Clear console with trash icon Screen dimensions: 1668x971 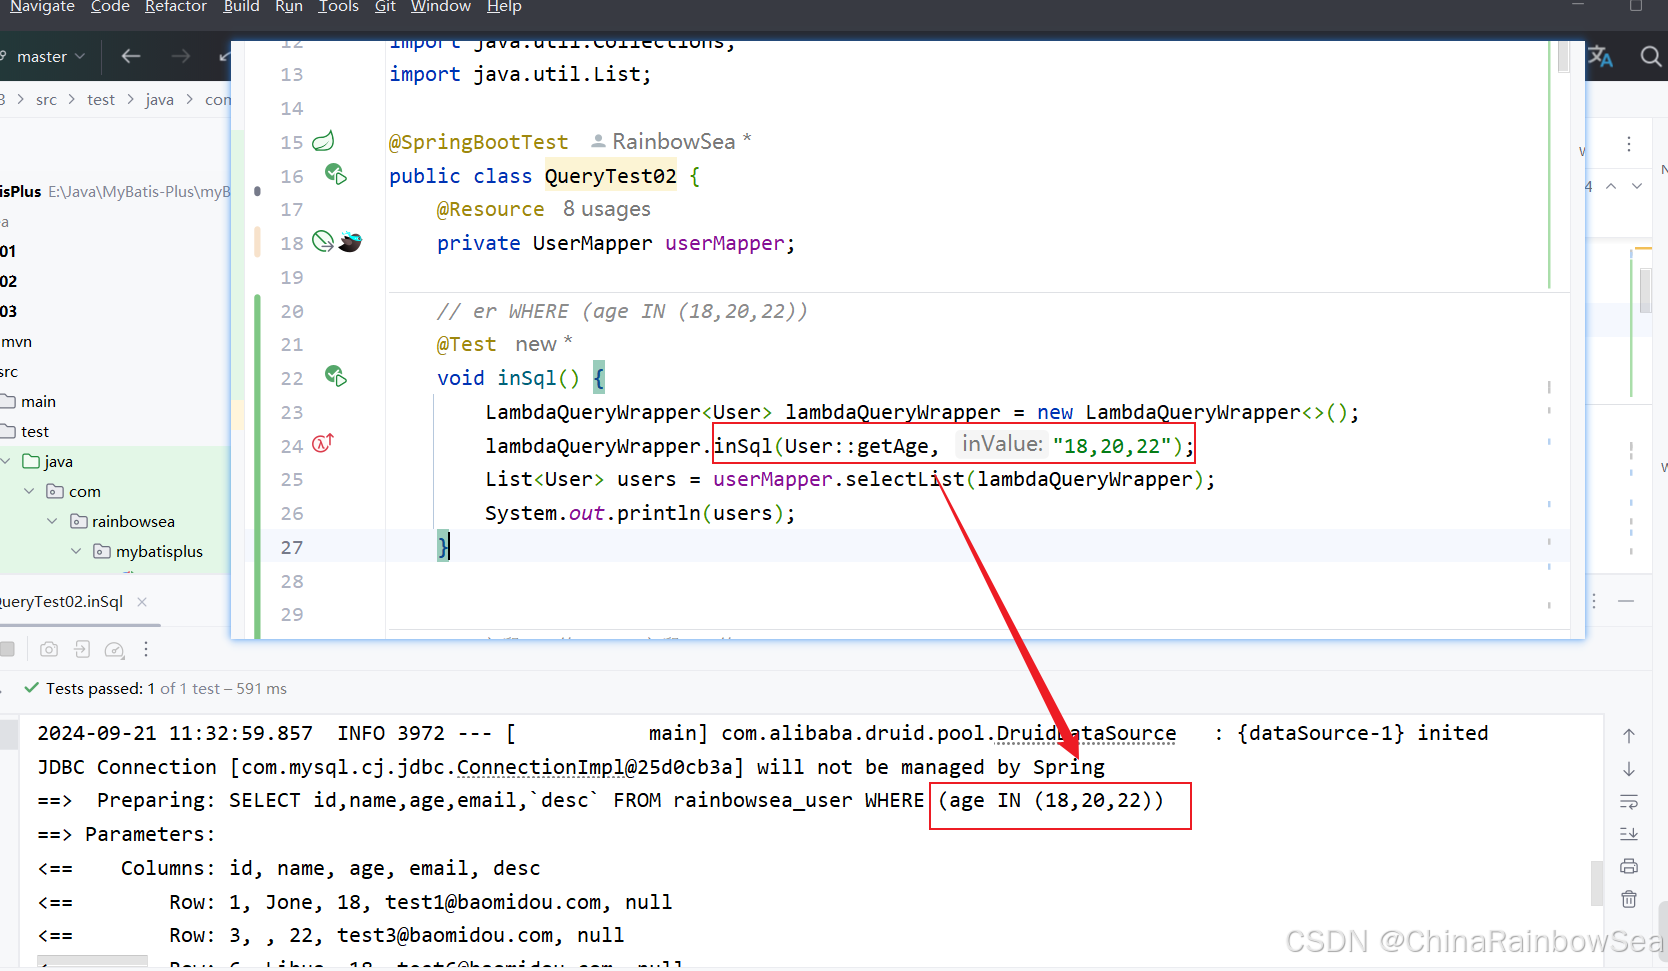pyautogui.click(x=1629, y=899)
